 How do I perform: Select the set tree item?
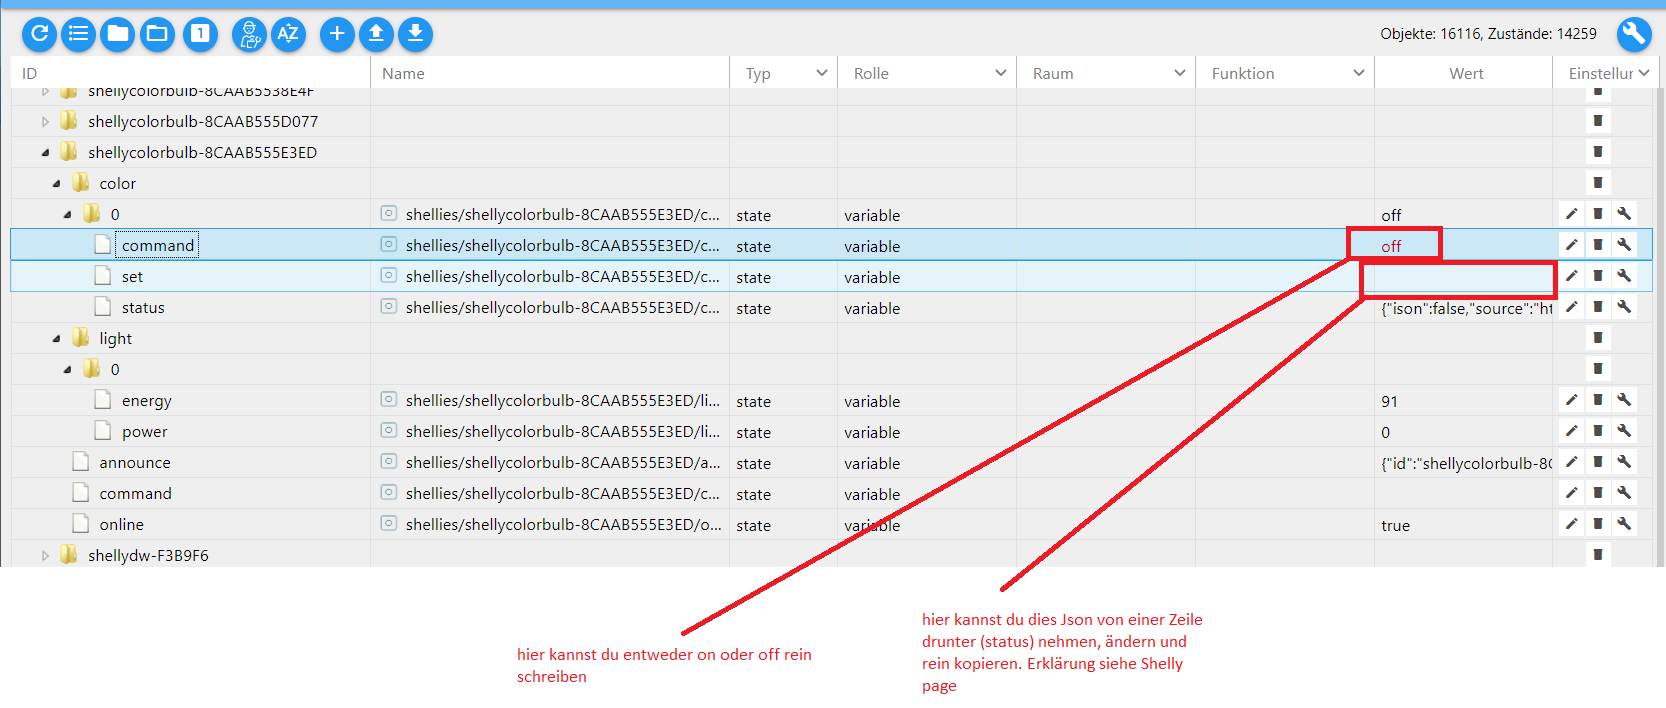132,277
